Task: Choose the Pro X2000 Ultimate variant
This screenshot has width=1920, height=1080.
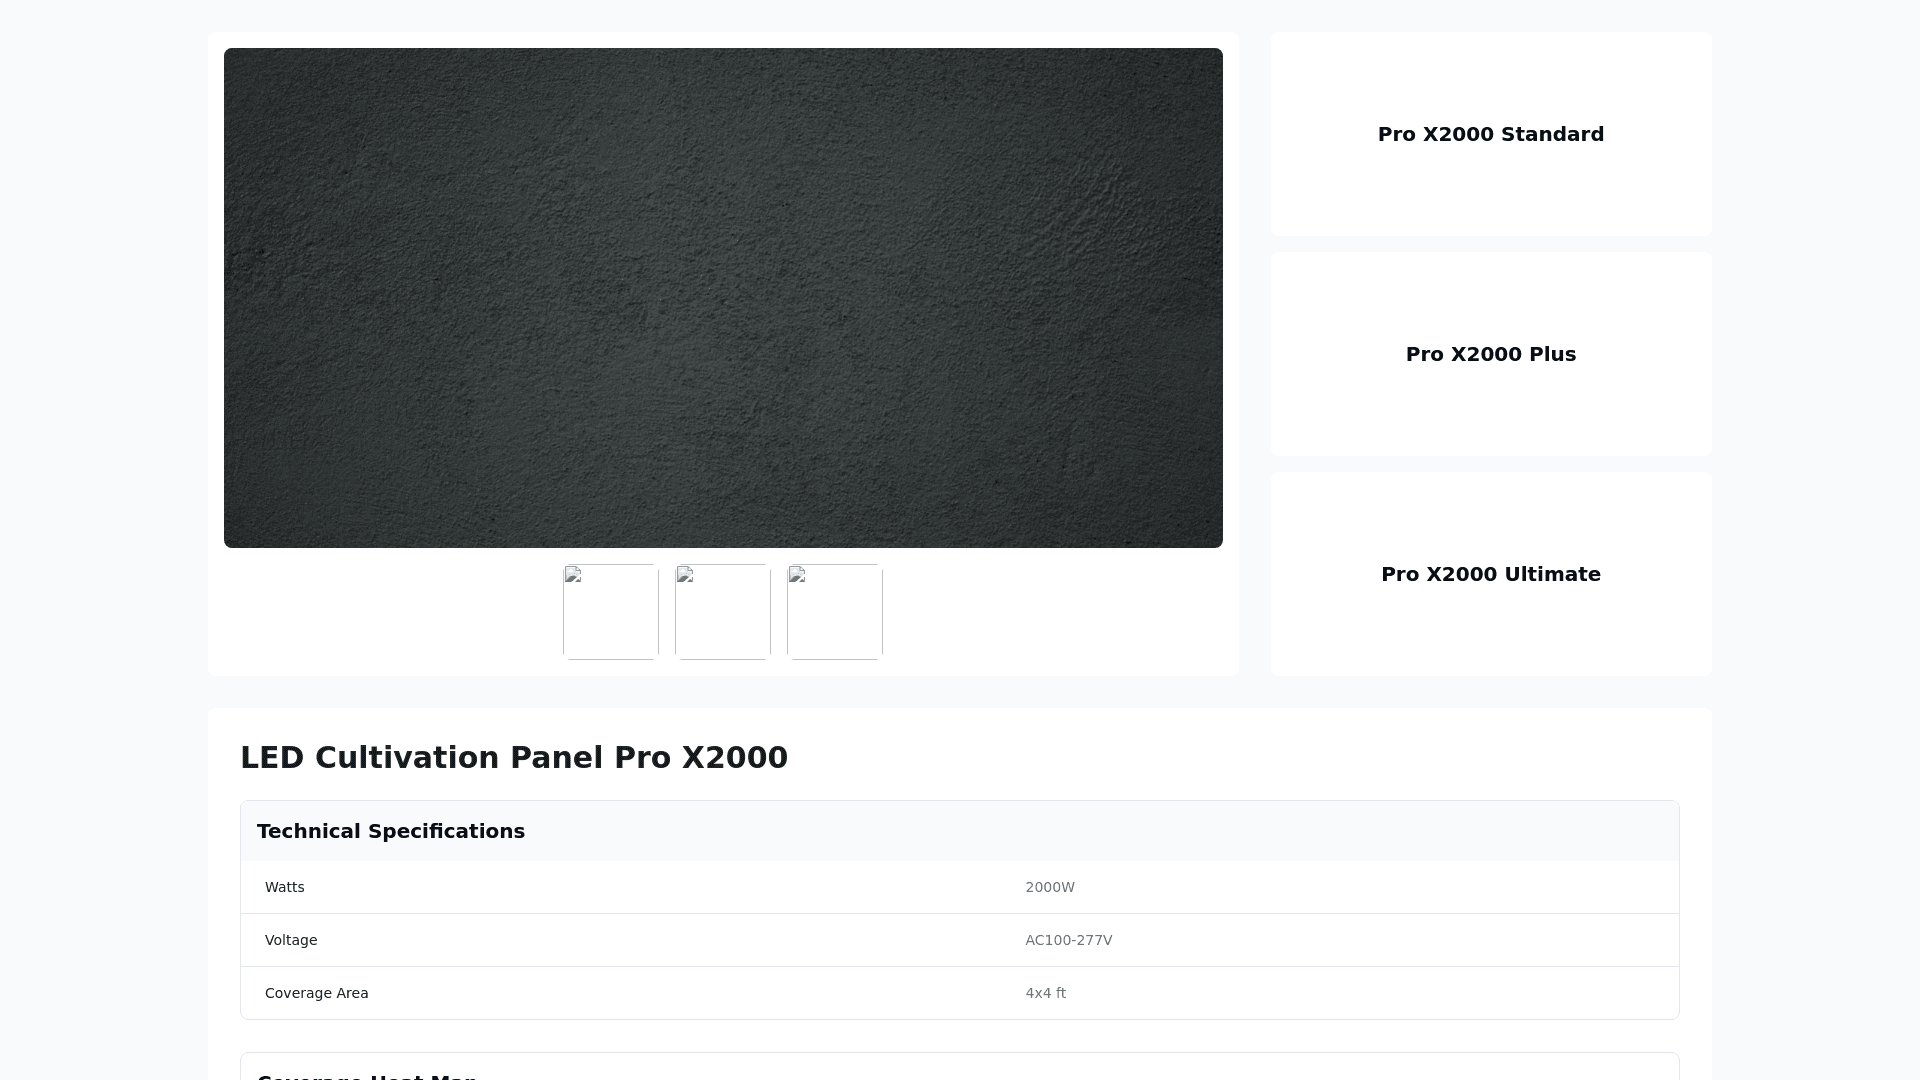Action: pos(1490,574)
